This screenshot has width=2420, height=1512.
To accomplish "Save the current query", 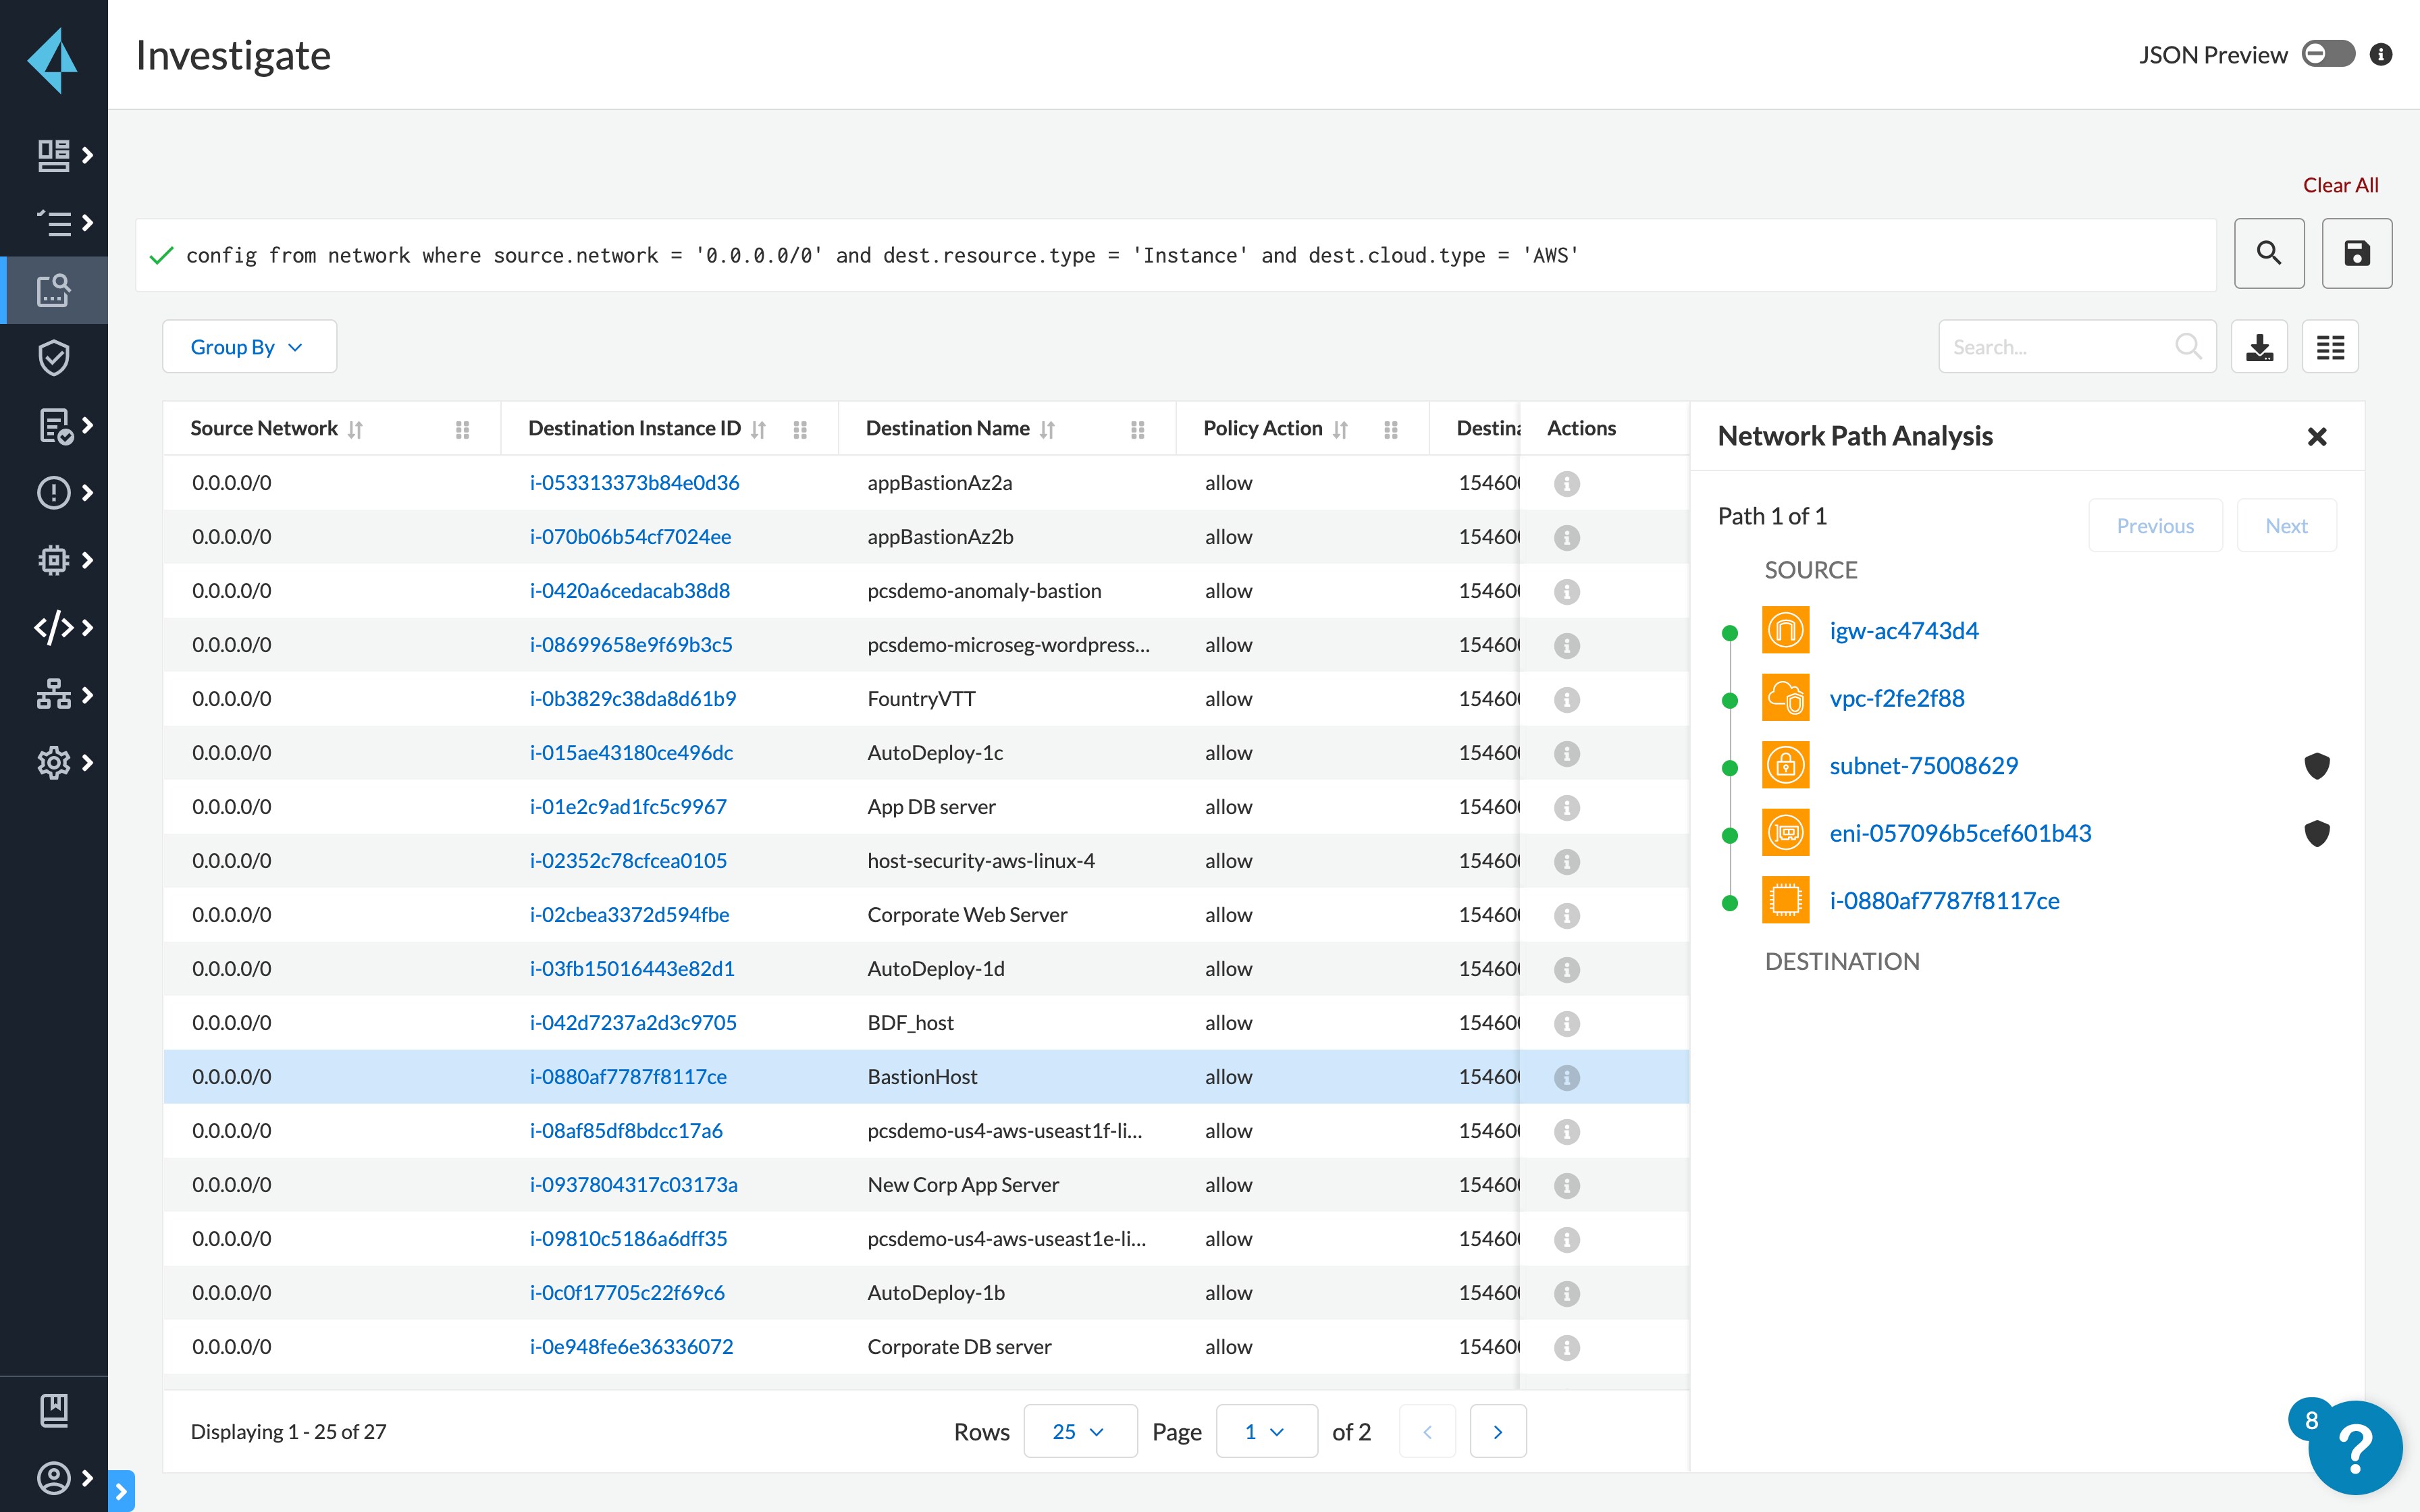I will [2357, 253].
